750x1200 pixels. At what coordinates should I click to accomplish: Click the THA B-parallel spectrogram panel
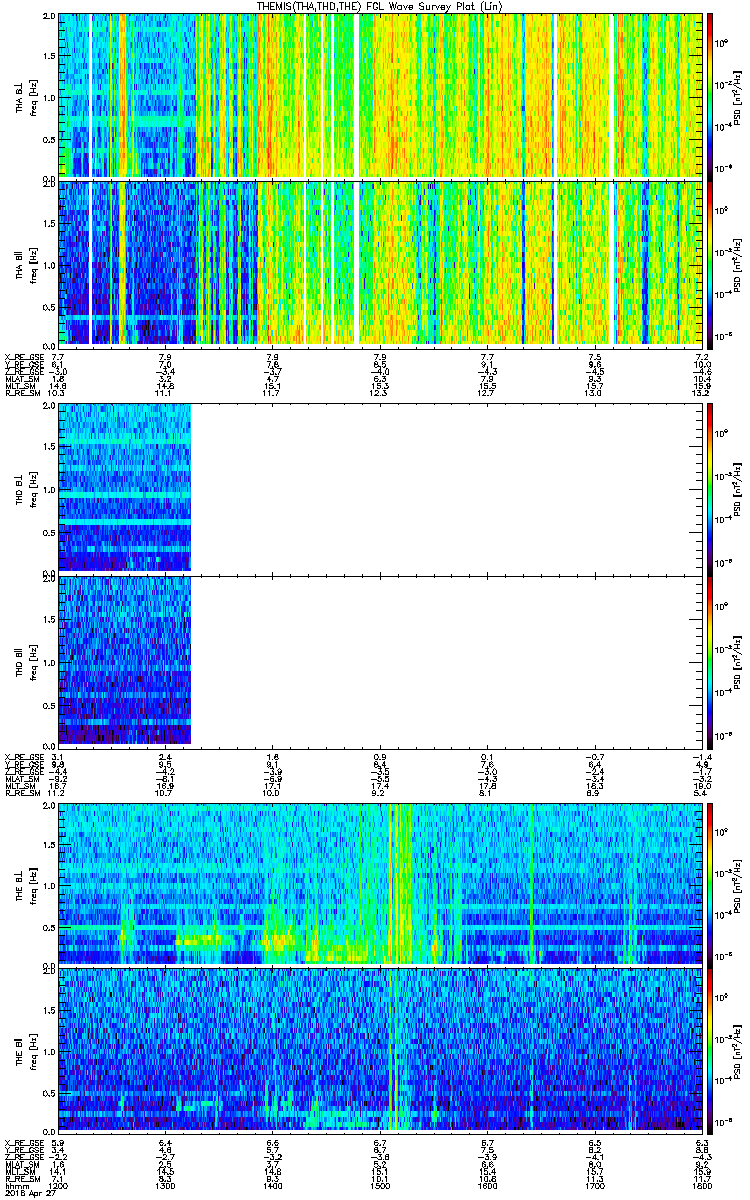[381, 263]
